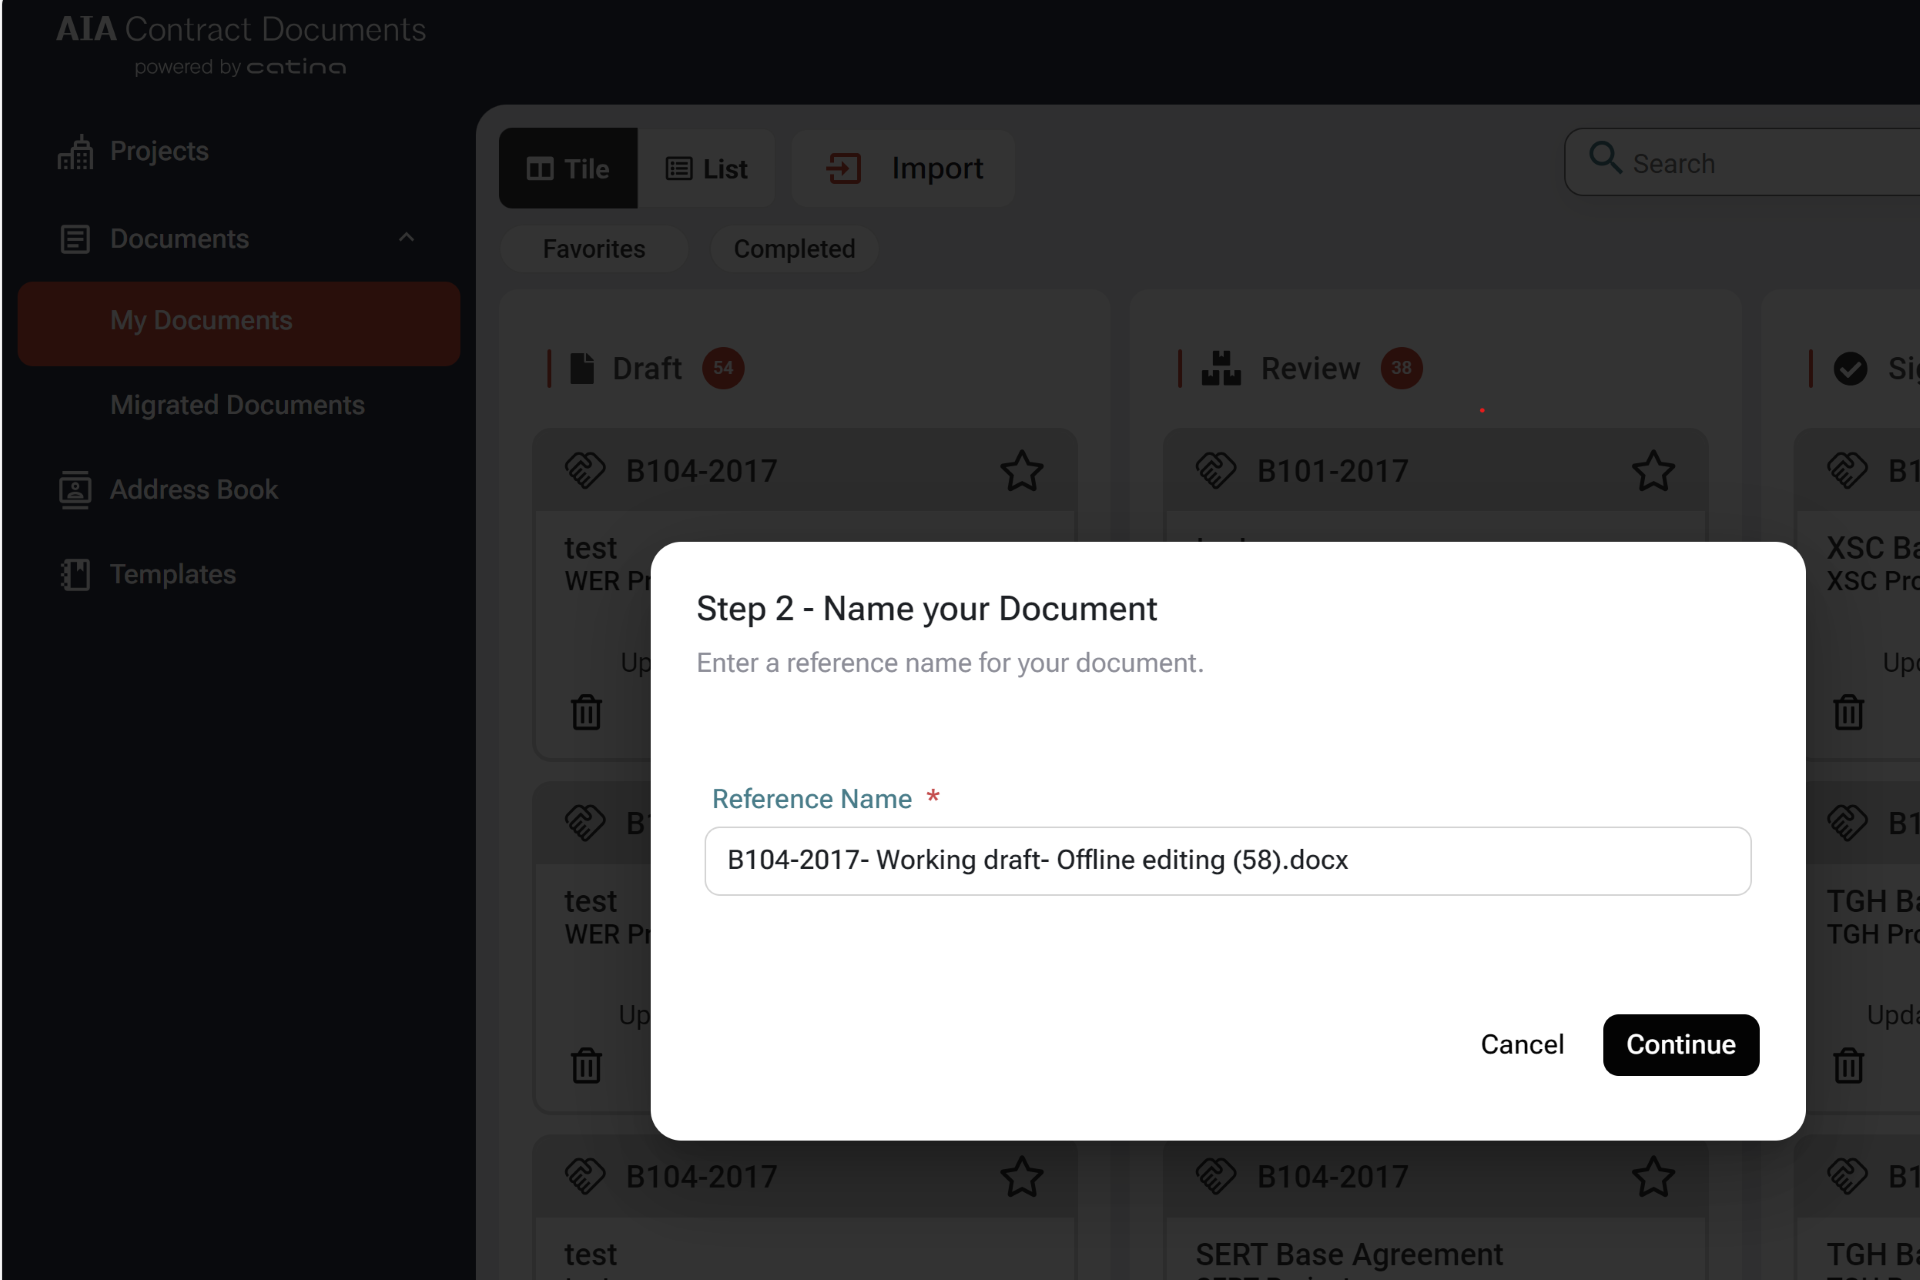The image size is (1920, 1280).
Task: Click the AIA Contract Documents logo
Action: (241, 44)
